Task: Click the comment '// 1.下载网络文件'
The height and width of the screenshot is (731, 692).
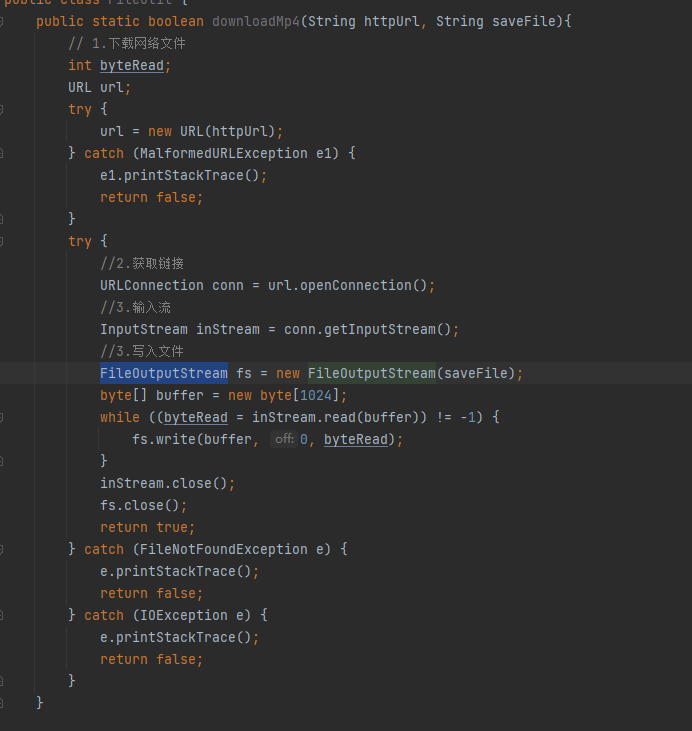Action: (x=127, y=43)
